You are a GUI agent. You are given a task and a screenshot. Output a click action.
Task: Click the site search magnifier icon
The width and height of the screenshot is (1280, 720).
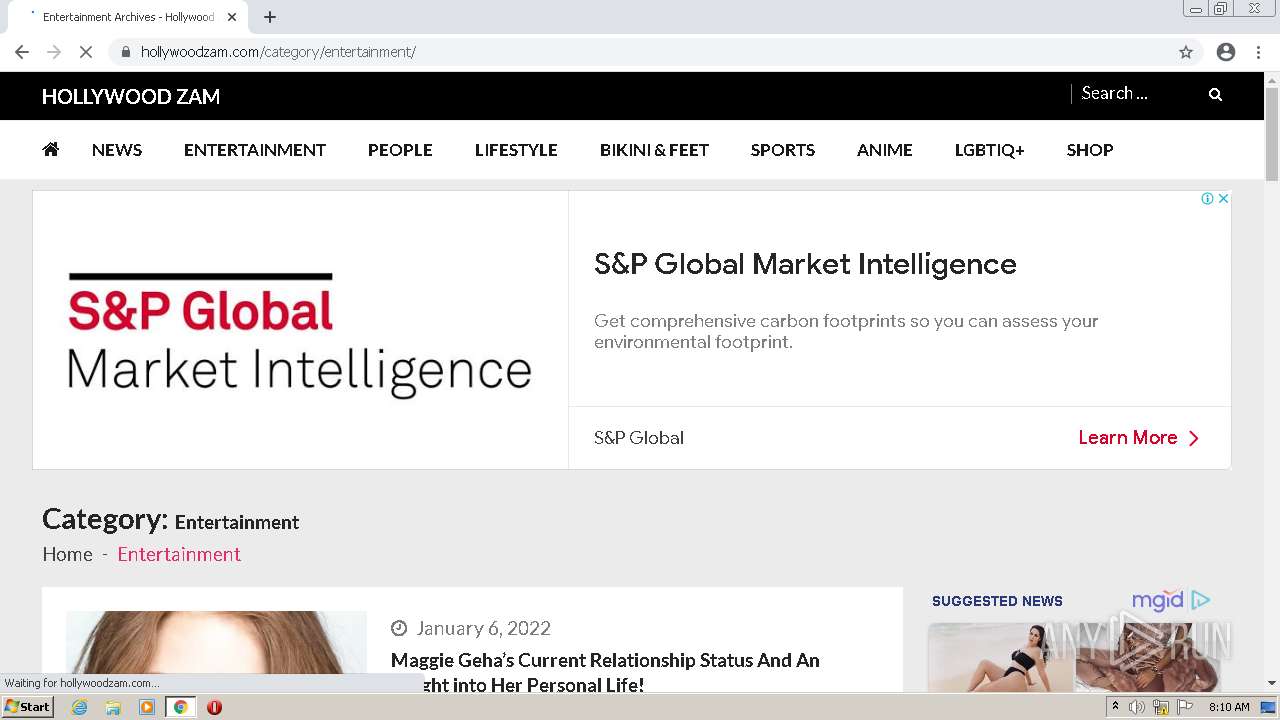click(x=1215, y=94)
